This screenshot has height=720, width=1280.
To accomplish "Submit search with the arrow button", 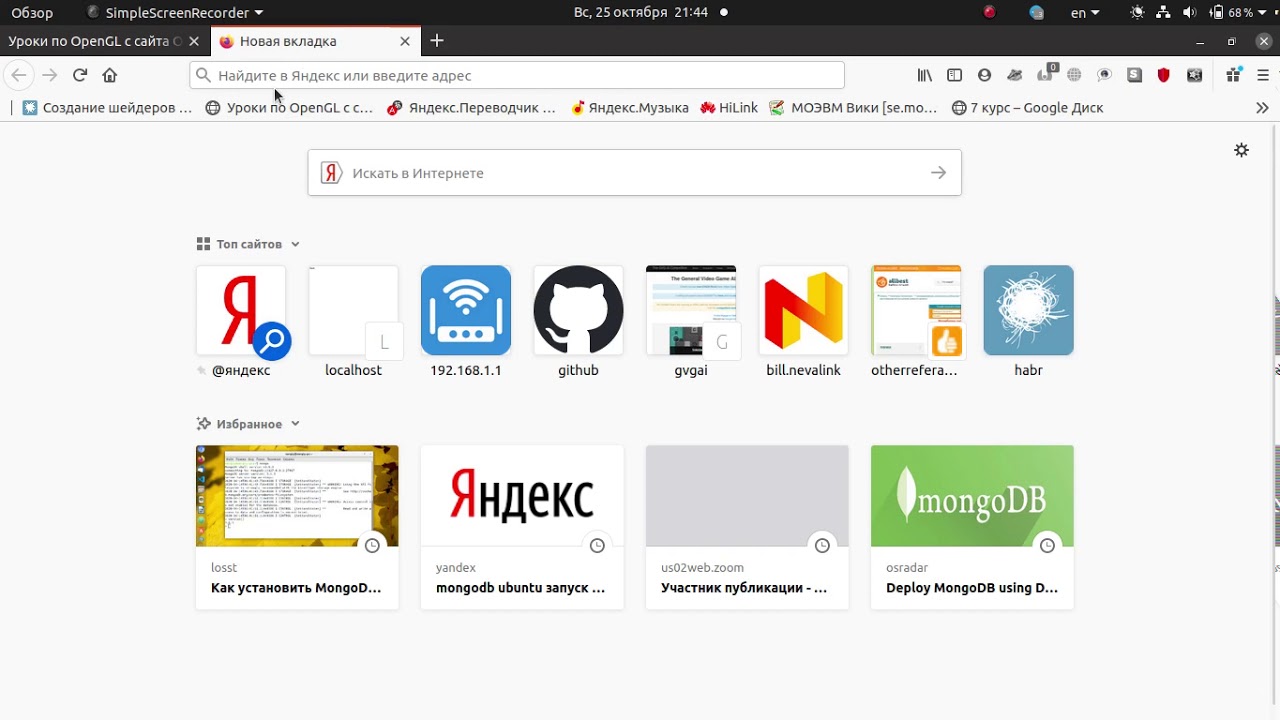I will pos(938,173).
